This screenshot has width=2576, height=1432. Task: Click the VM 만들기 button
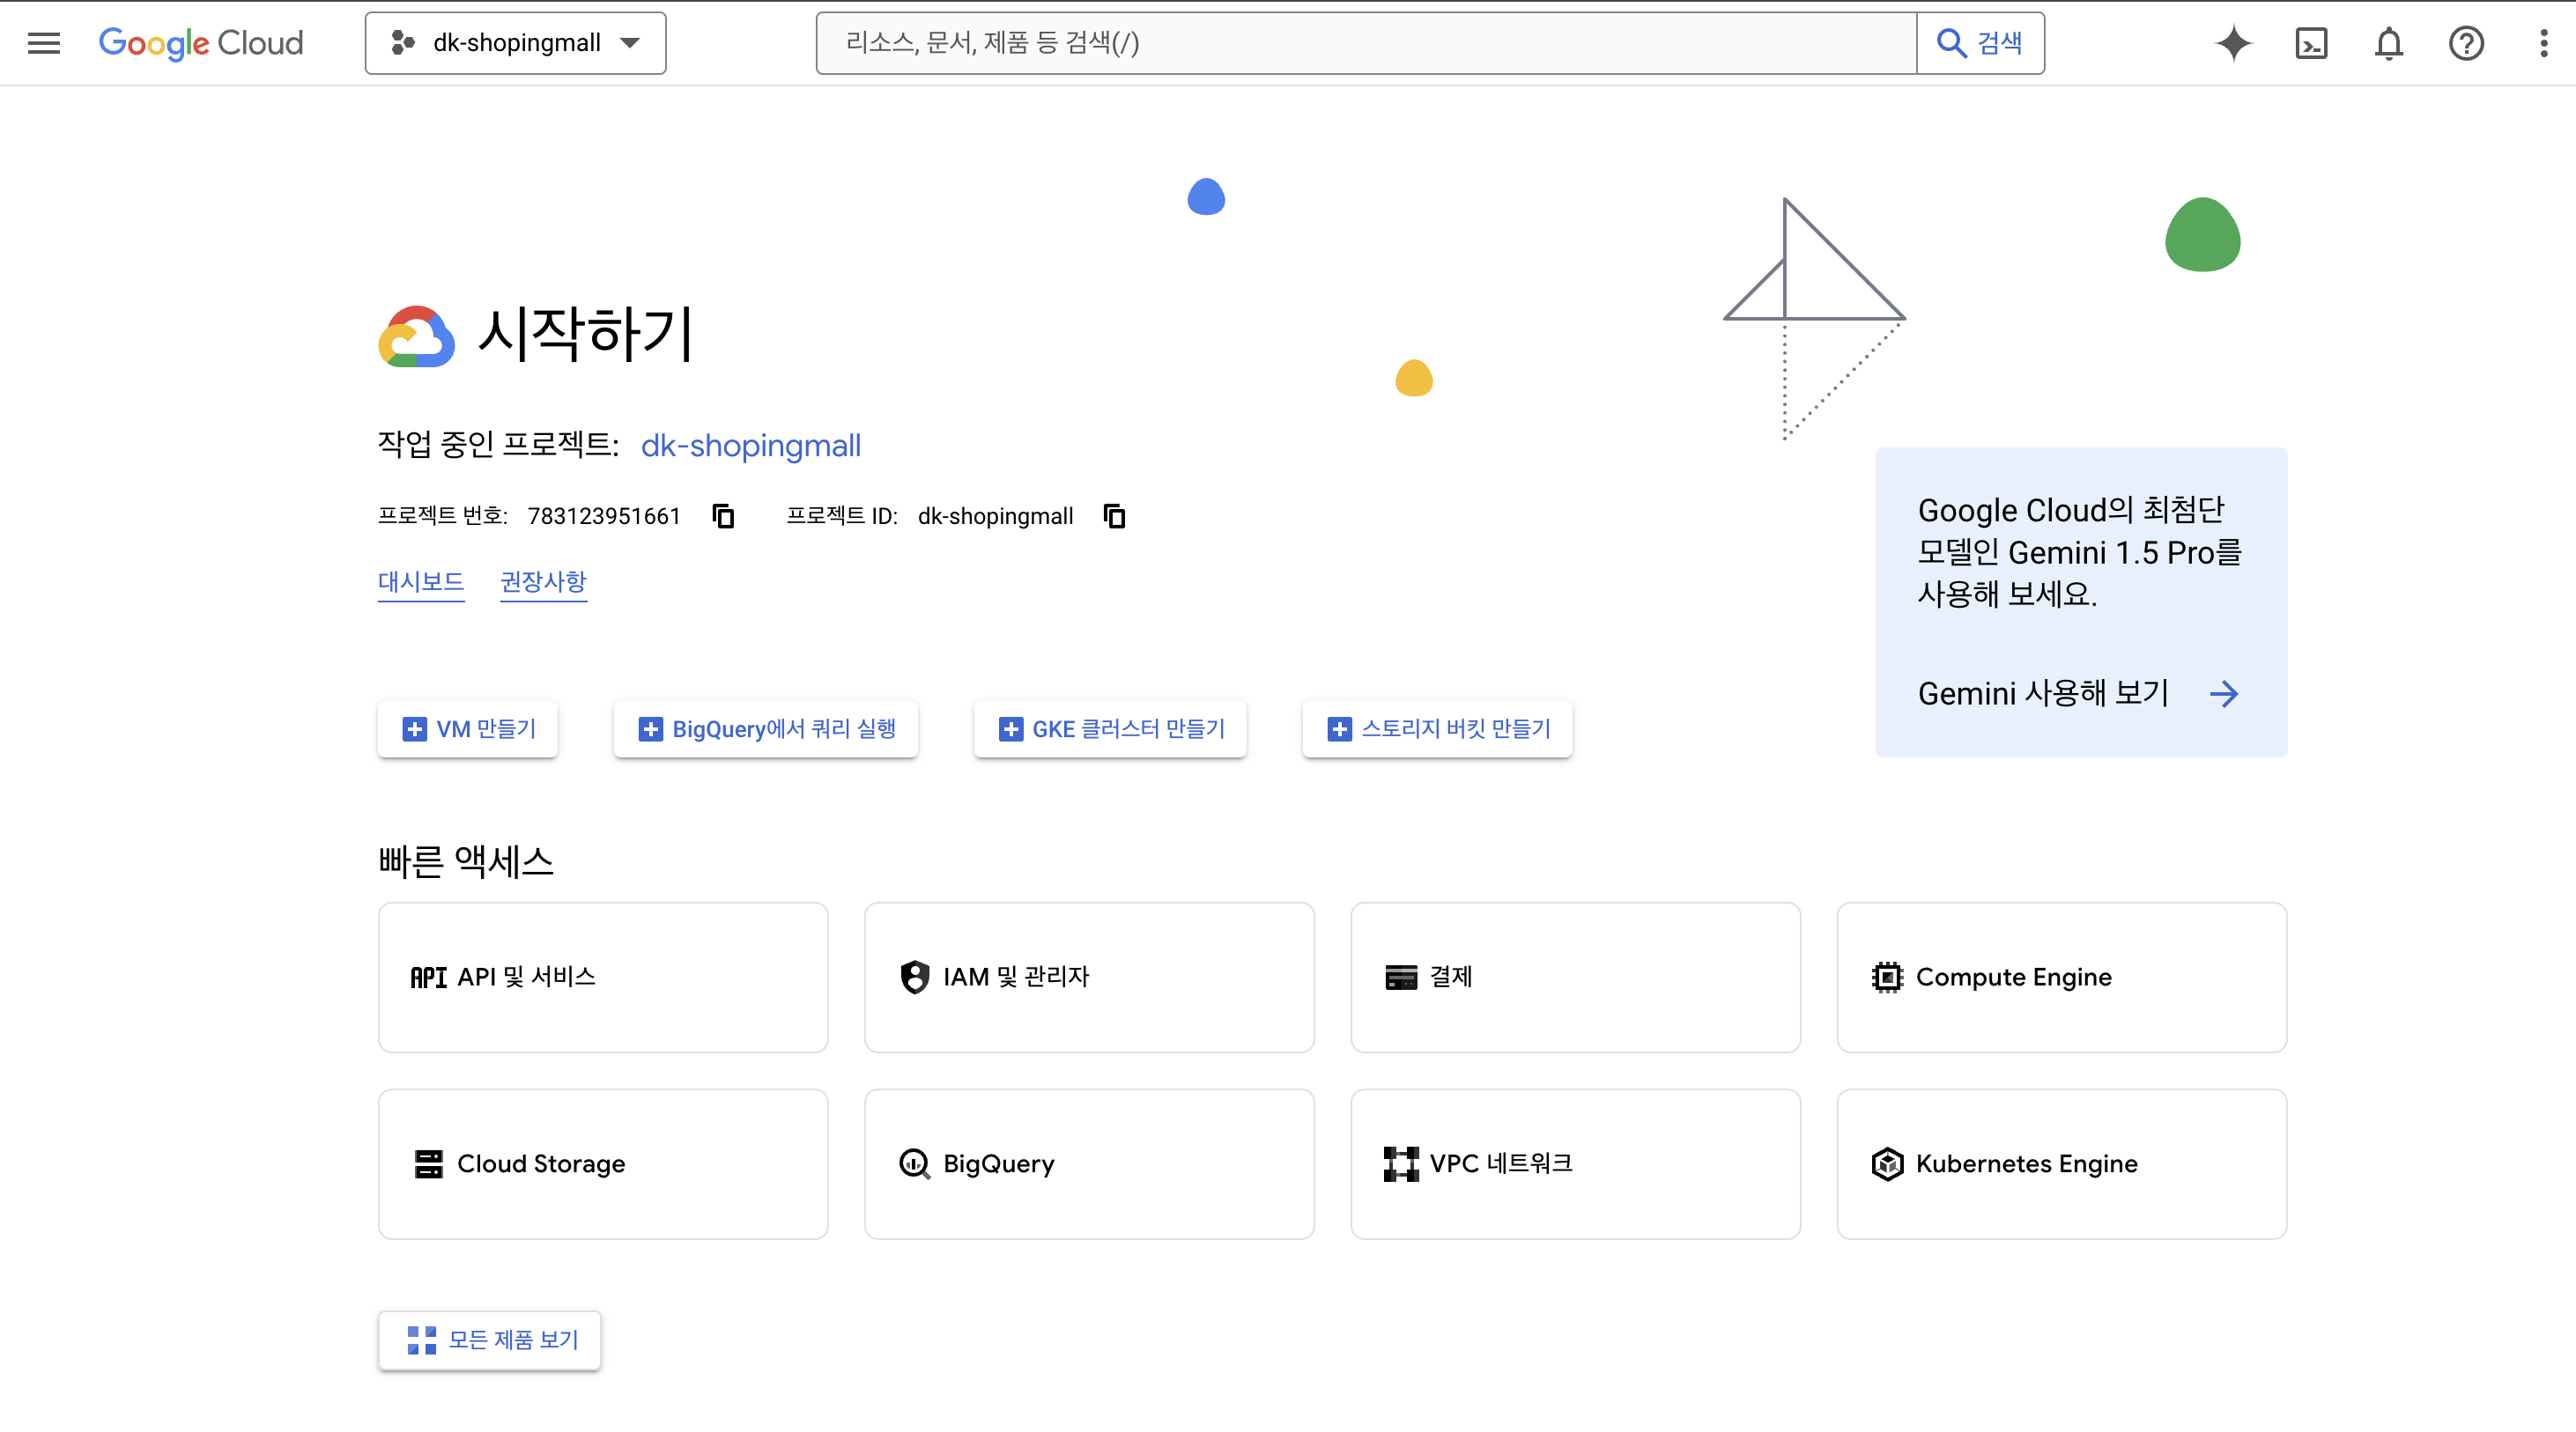tap(468, 729)
